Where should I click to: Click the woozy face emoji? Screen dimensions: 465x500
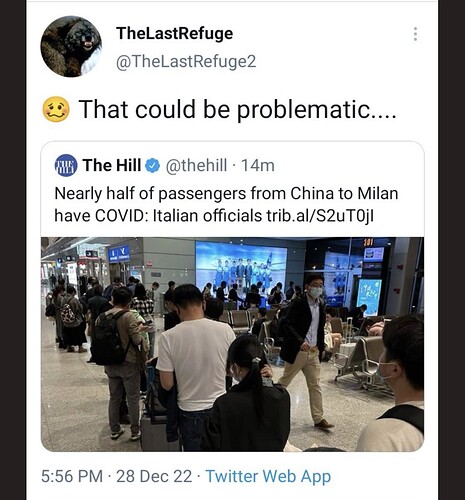56,109
